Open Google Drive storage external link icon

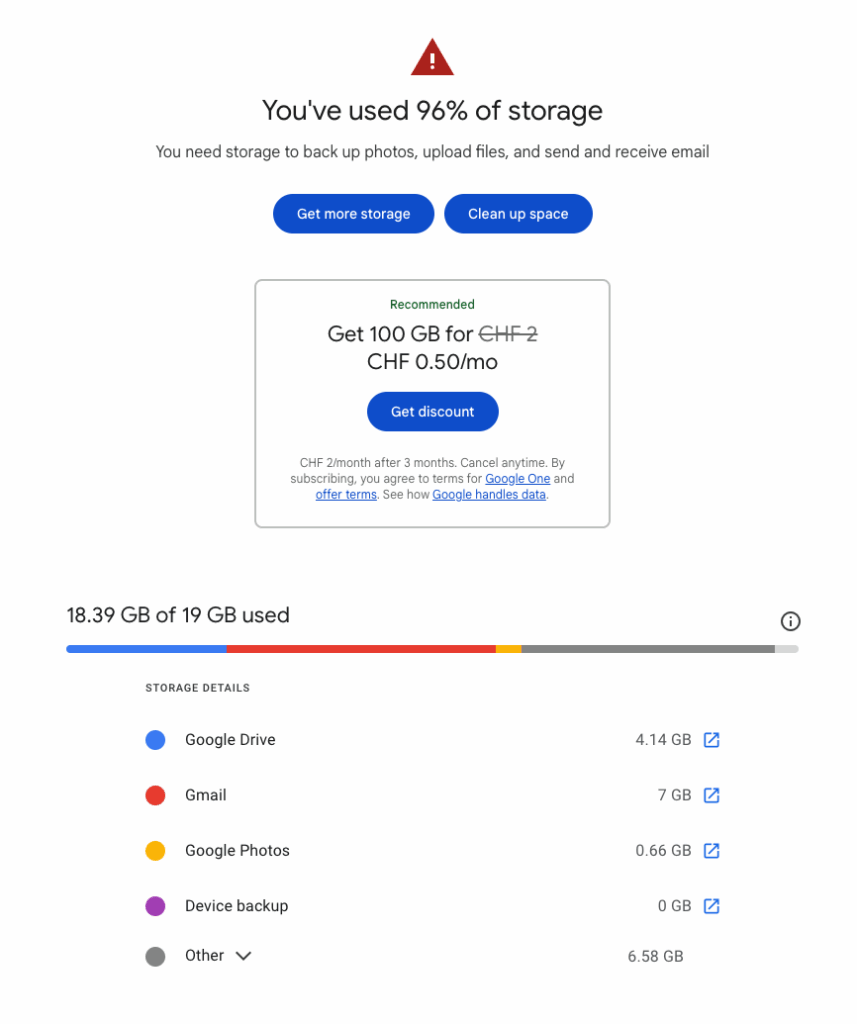(711, 739)
